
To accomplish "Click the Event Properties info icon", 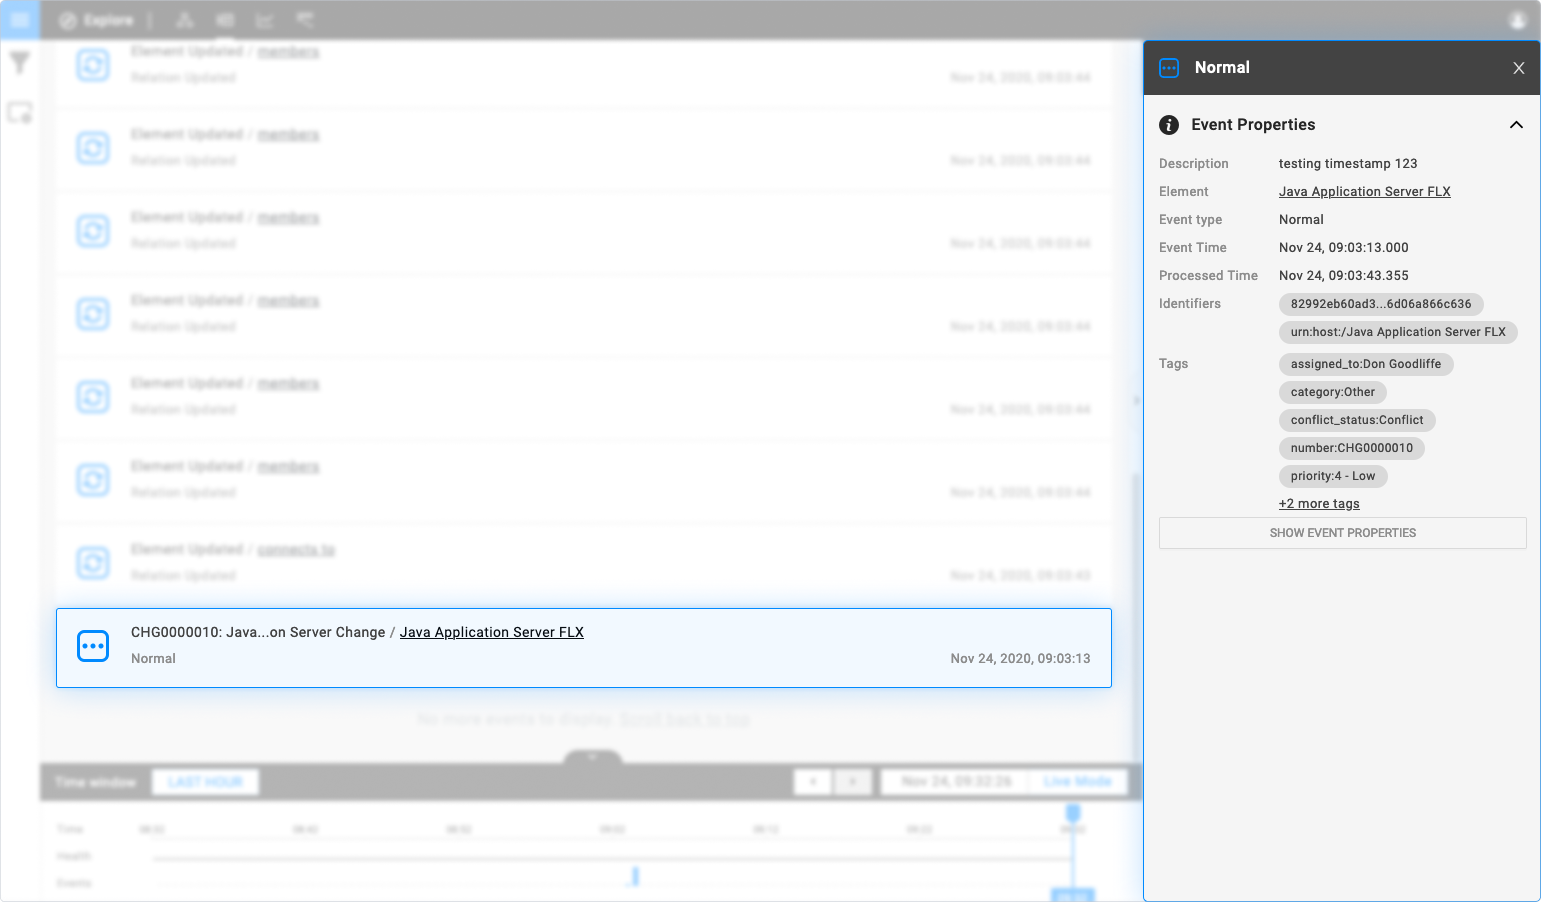I will tap(1169, 125).
